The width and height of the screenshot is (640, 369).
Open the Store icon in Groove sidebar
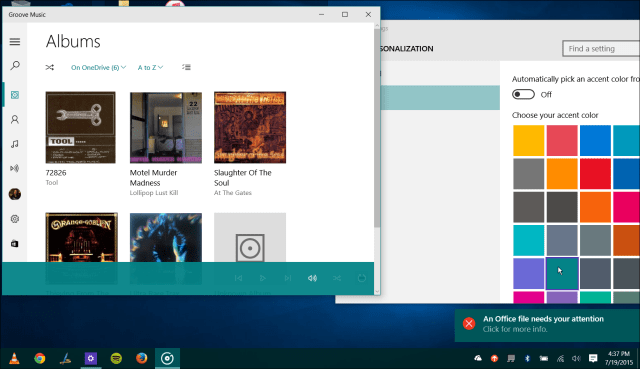(15, 244)
